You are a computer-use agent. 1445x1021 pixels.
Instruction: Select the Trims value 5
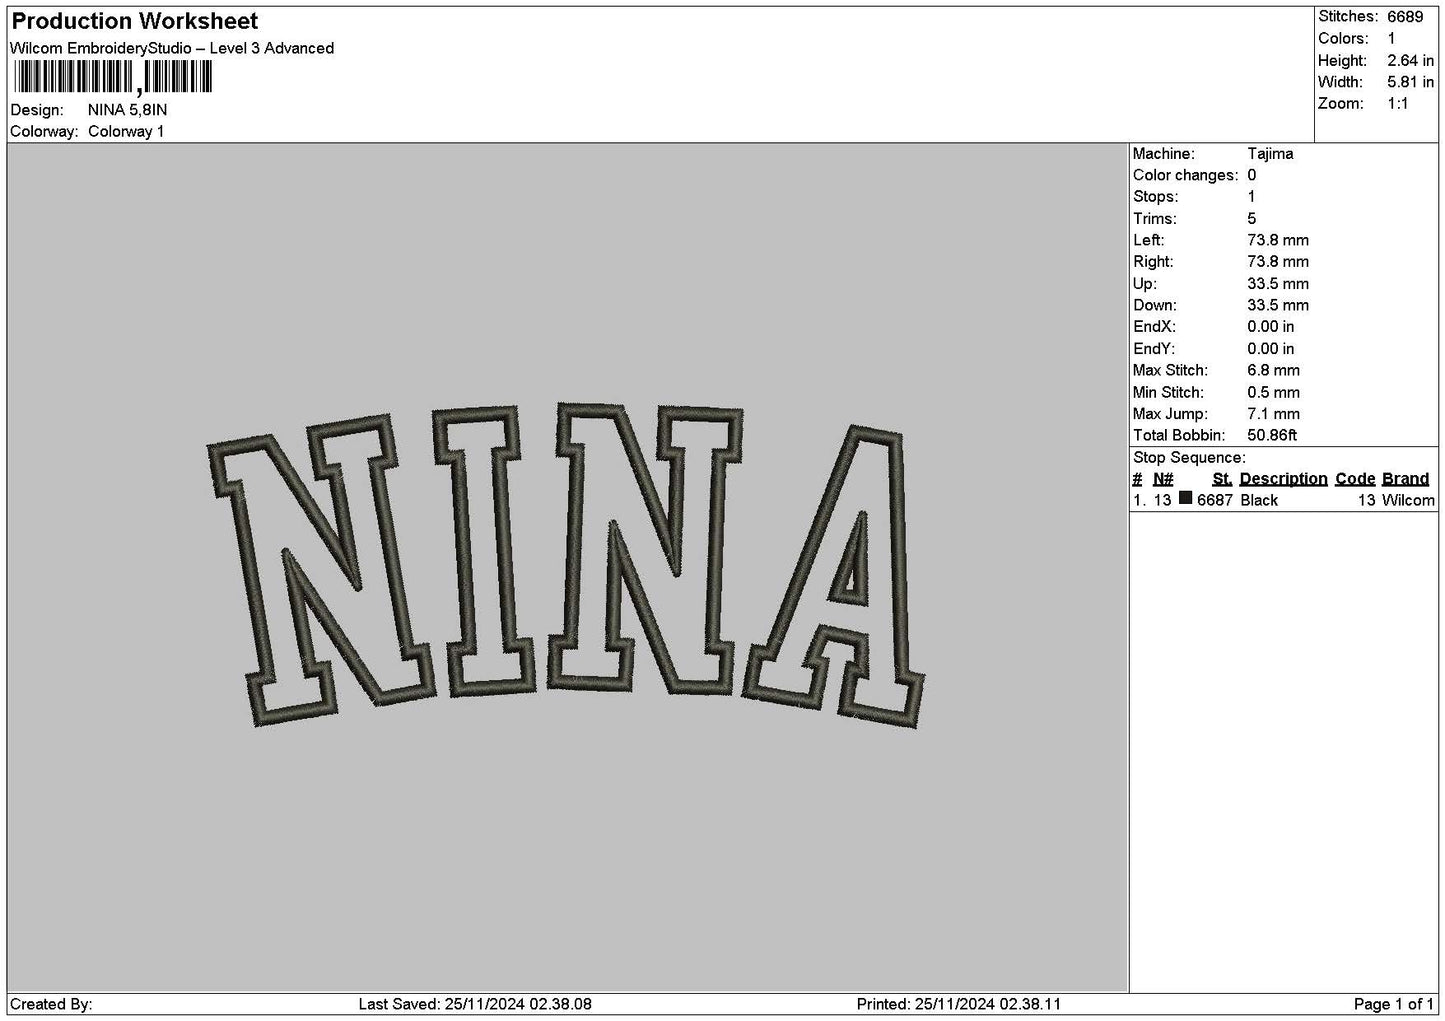click(1252, 219)
